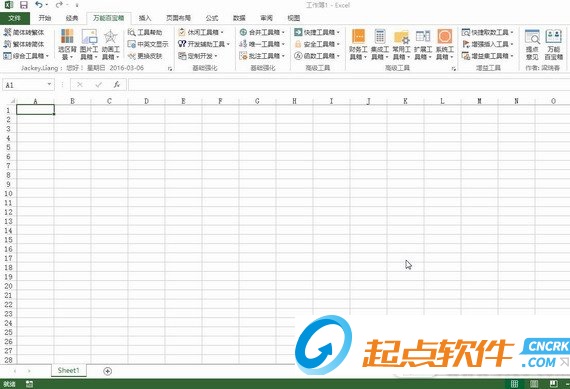Open the Name Box dropdown arrow
Screen dimensions: 570x389
[49, 85]
